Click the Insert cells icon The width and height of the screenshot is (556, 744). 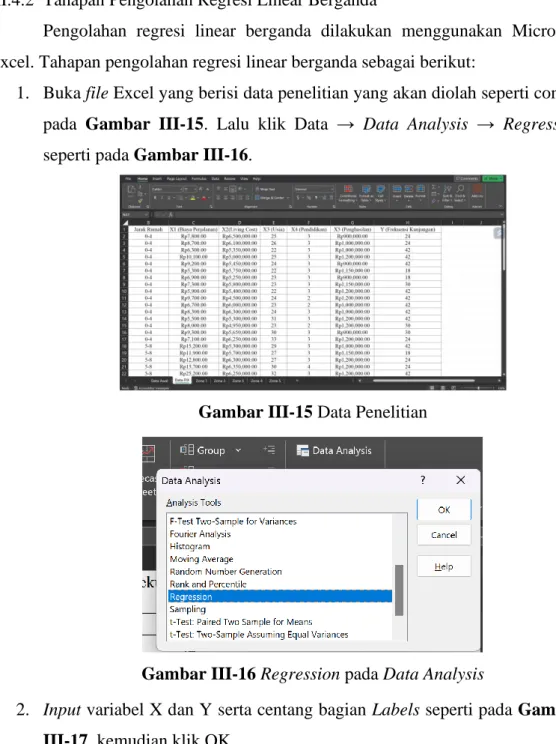(x=397, y=191)
